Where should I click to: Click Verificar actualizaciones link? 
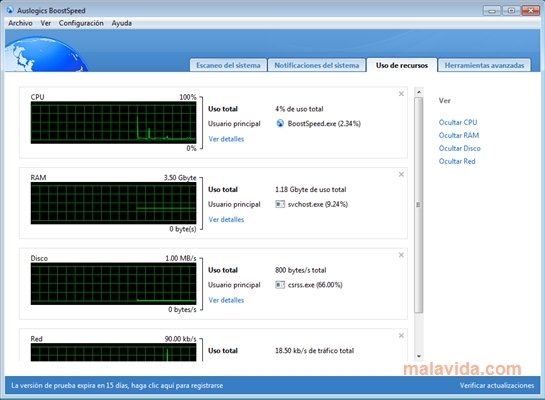(x=497, y=385)
